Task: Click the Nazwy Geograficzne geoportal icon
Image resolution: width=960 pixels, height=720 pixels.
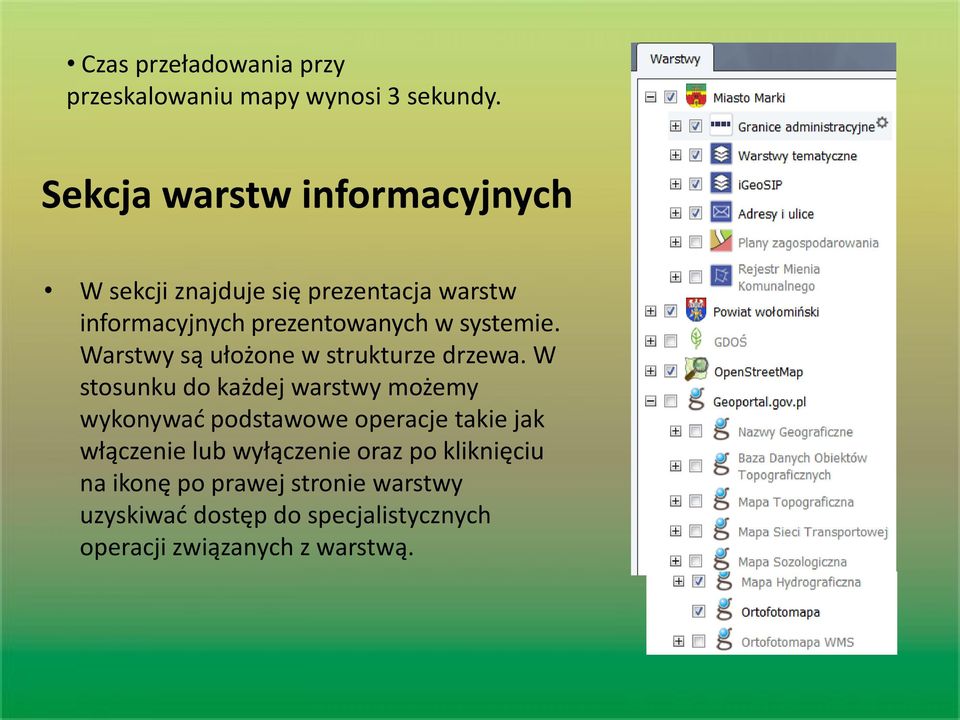Action: point(722,430)
